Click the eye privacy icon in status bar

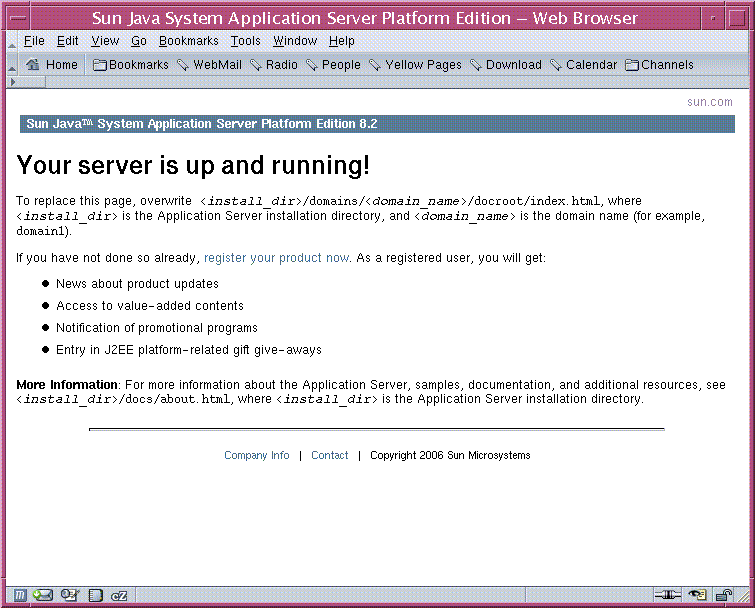697,595
